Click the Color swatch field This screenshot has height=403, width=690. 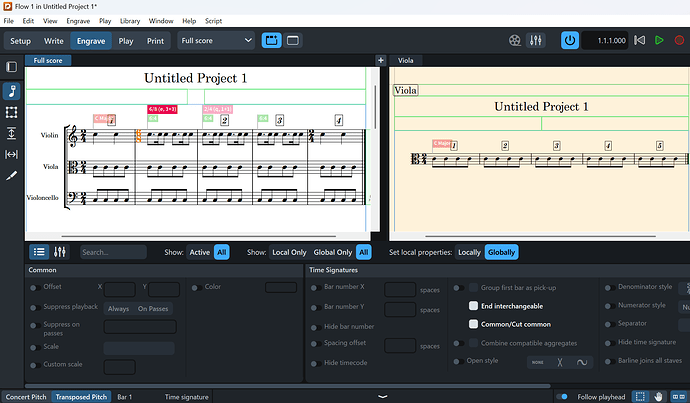[x=281, y=288]
